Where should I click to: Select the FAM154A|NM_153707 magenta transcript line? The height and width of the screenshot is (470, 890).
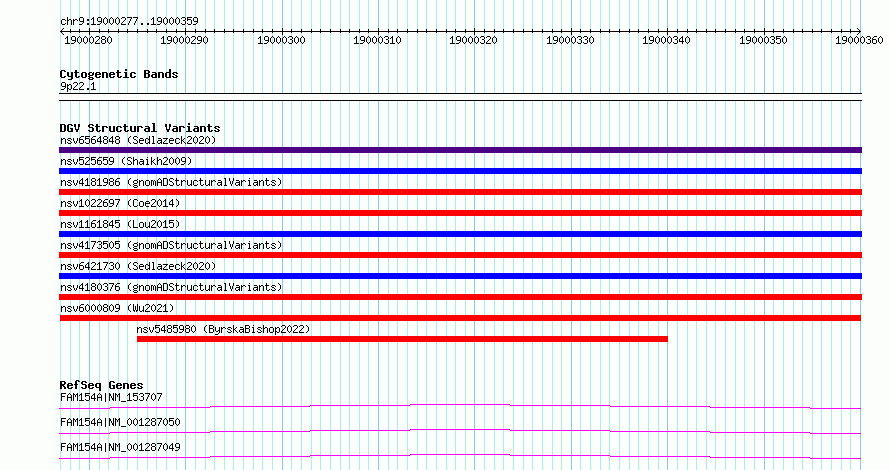pyautogui.click(x=460, y=406)
